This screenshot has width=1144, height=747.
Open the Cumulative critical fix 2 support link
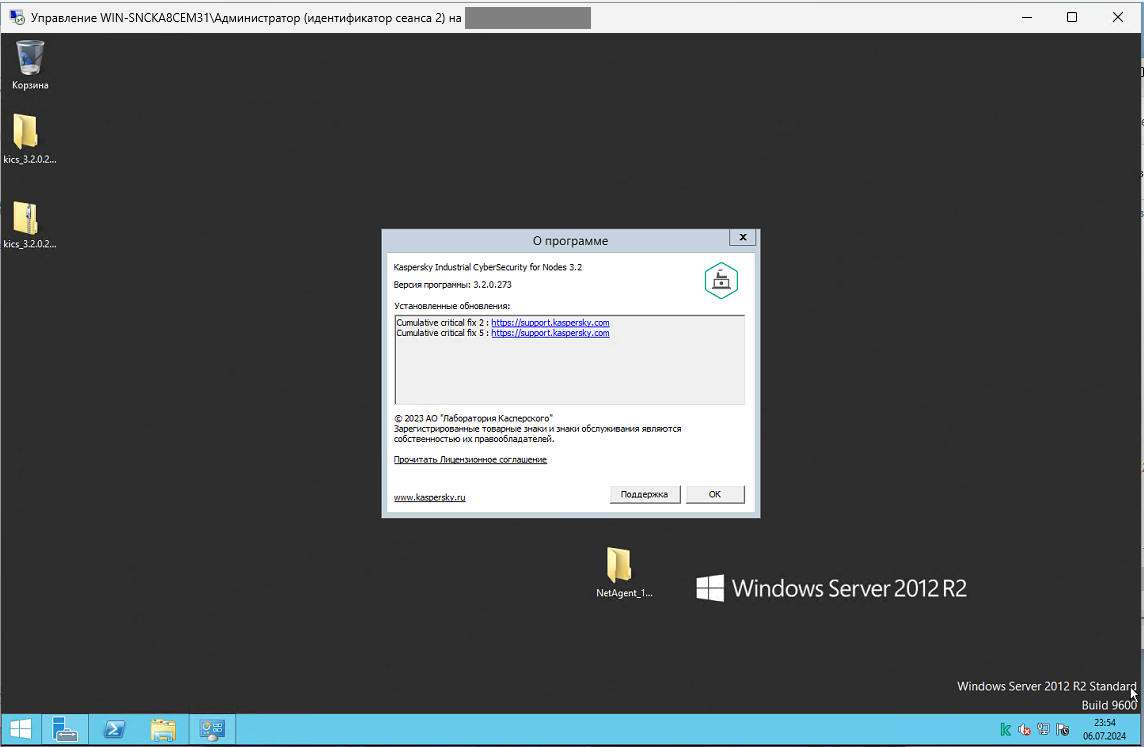[x=550, y=322]
